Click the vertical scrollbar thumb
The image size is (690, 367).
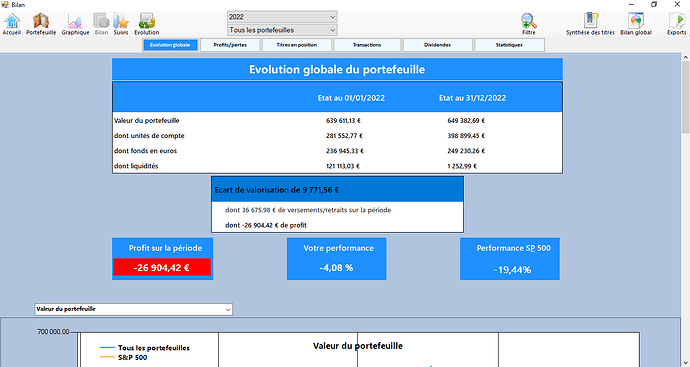(x=686, y=97)
